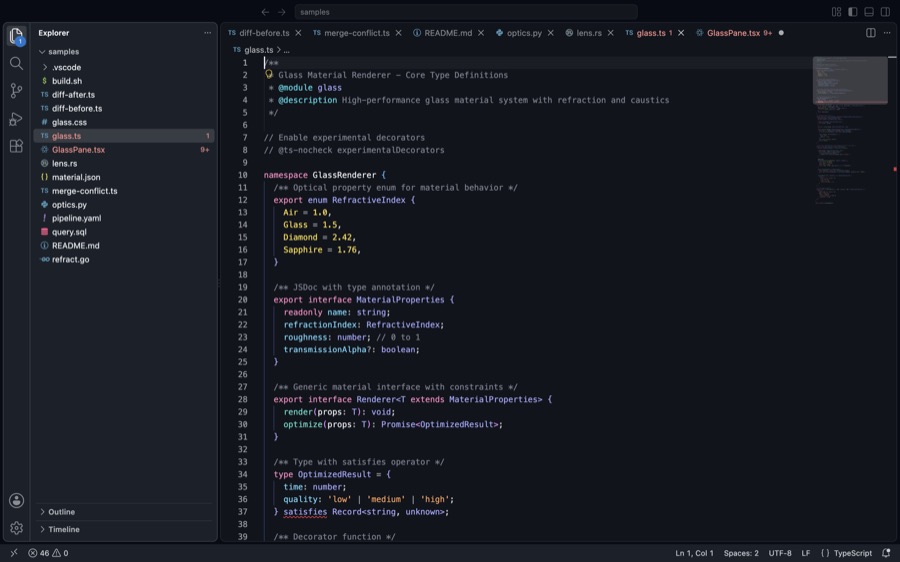This screenshot has height=562, width=900.
Task: Open lens.rs in the Explorer
Action: click(x=125, y=164)
